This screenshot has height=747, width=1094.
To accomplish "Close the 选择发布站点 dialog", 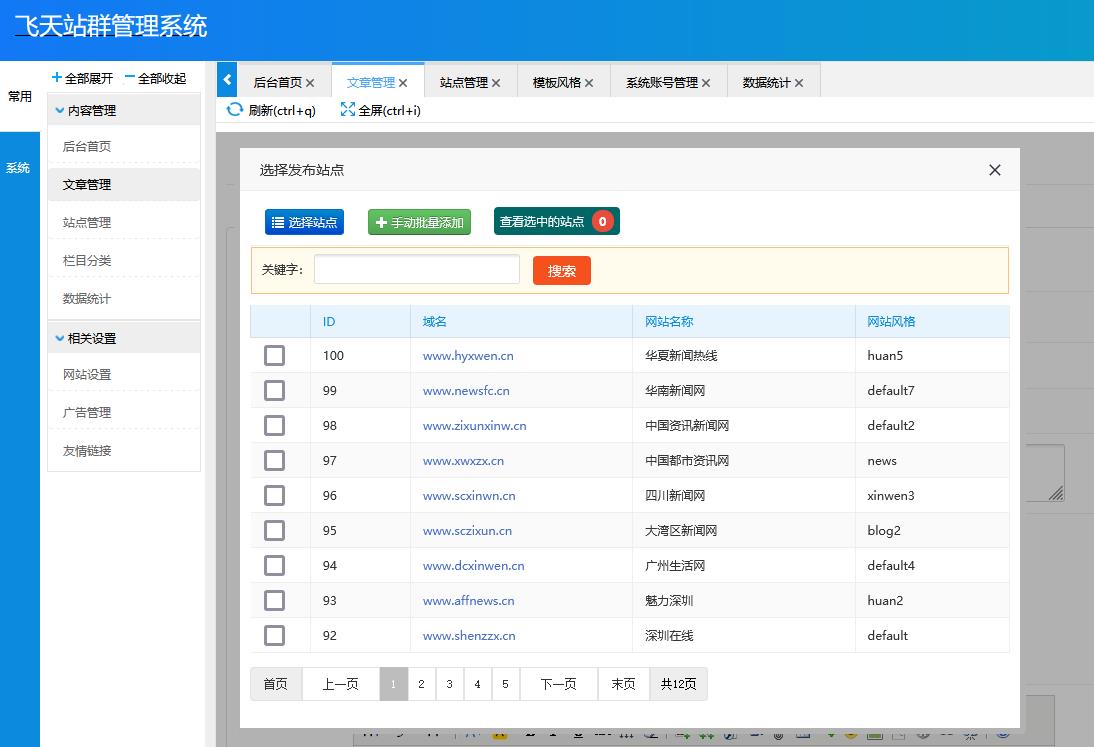I will tap(995, 170).
